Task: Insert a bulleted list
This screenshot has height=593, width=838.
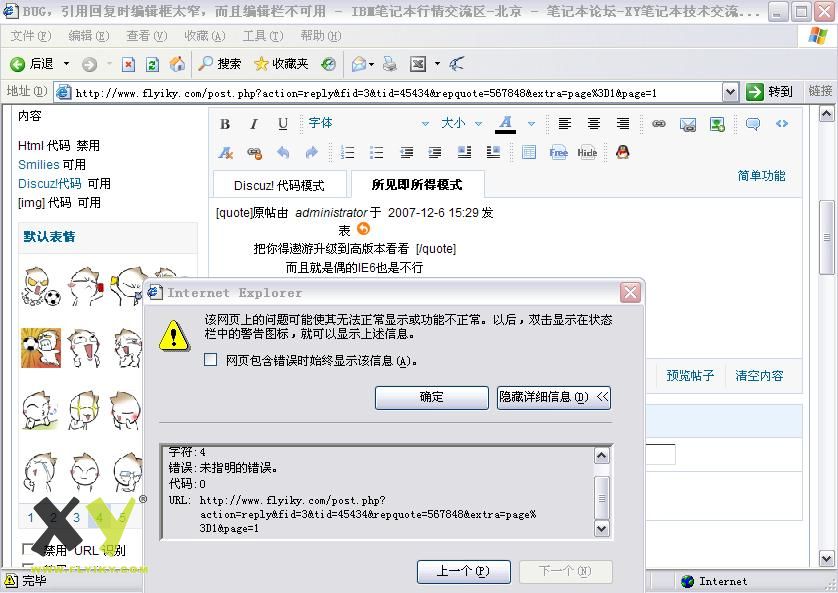Action: (x=376, y=153)
